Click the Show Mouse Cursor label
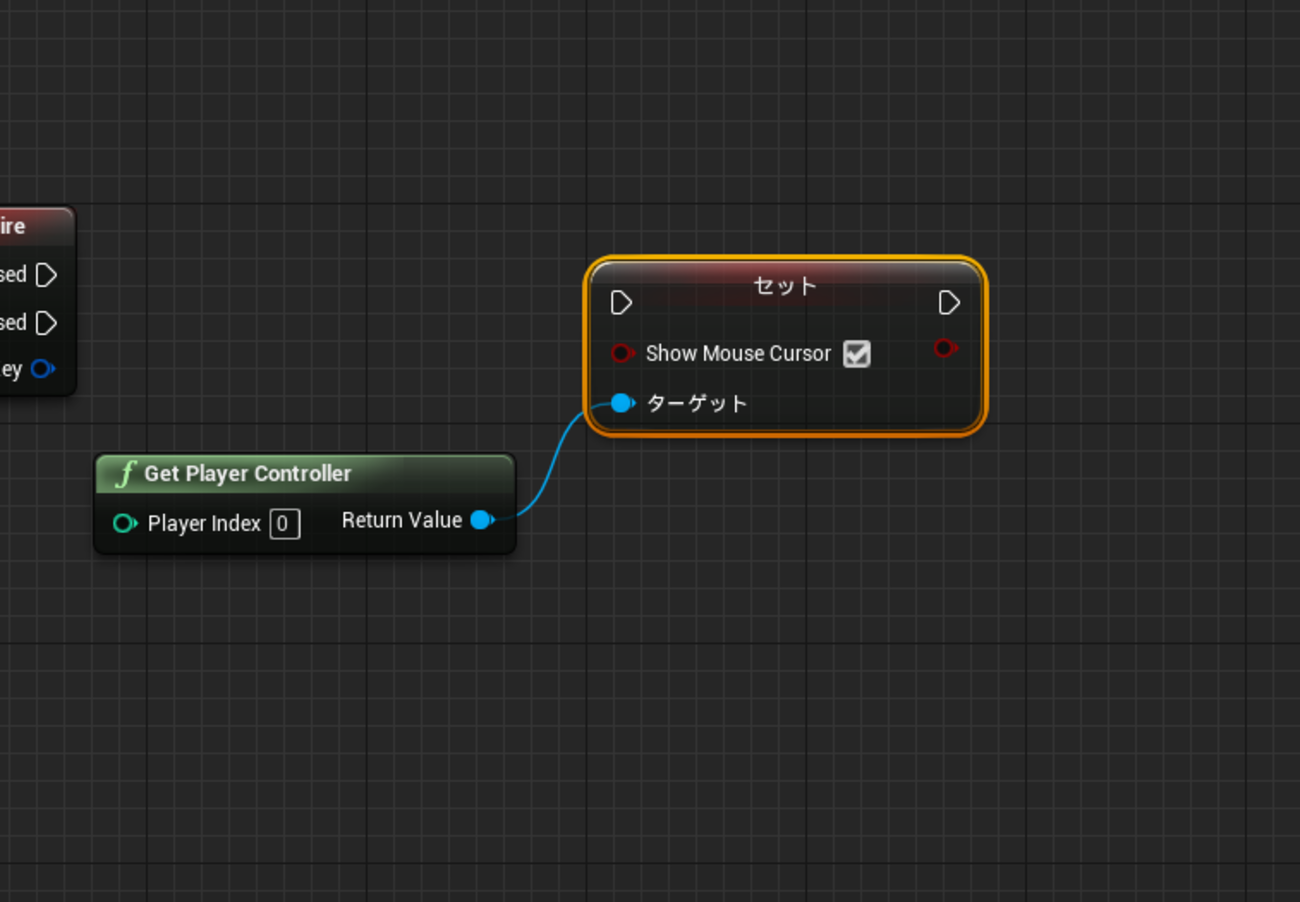Screen dimensions: 1300x902 pos(738,354)
